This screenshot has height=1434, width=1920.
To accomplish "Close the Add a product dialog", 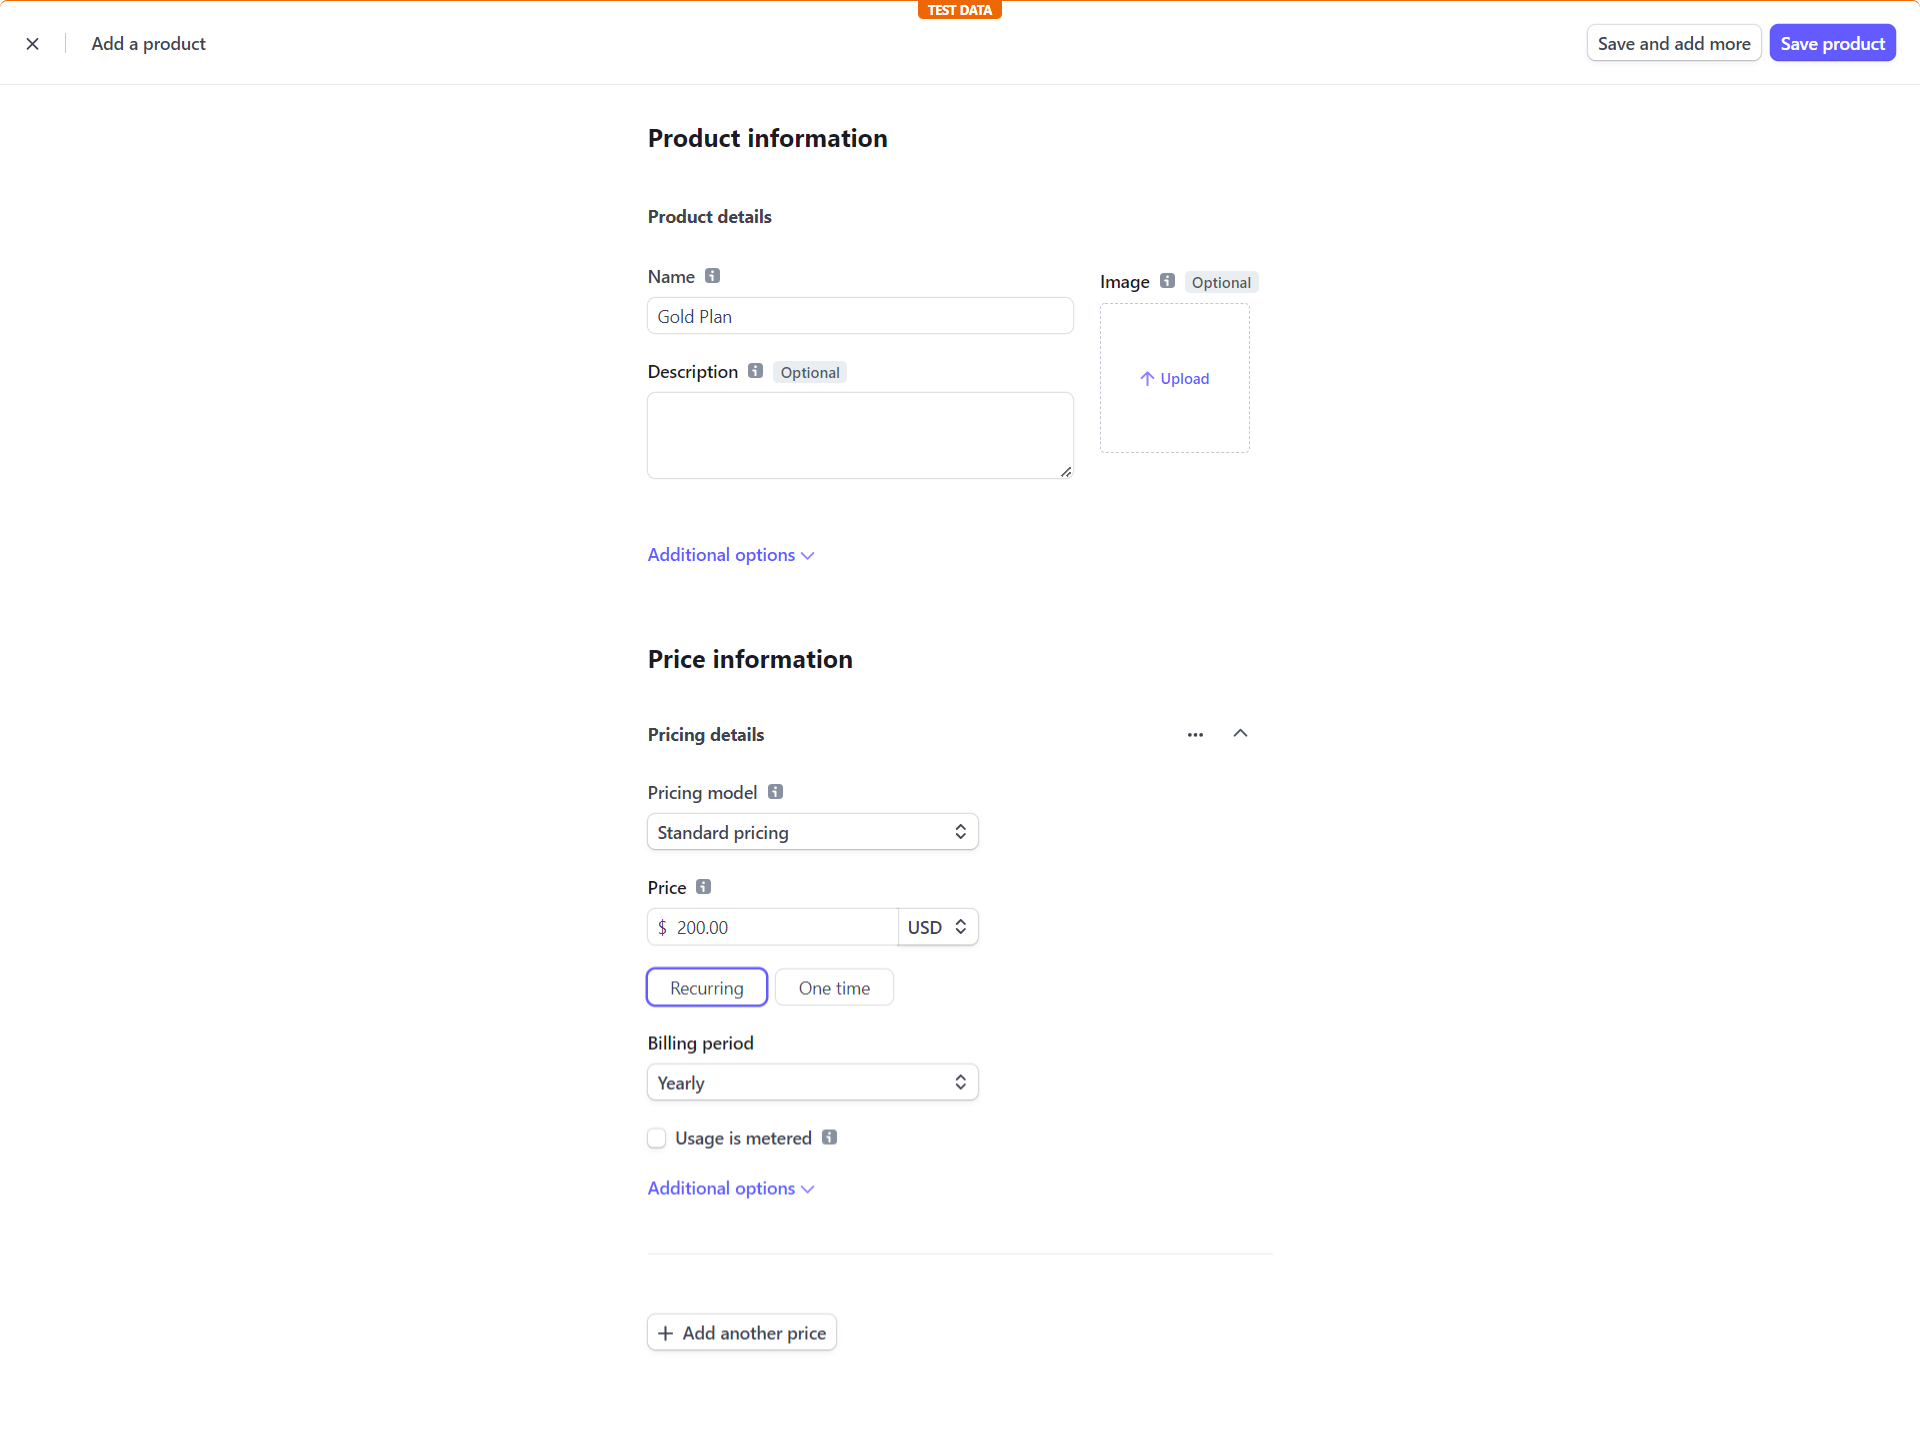I will (x=33, y=44).
